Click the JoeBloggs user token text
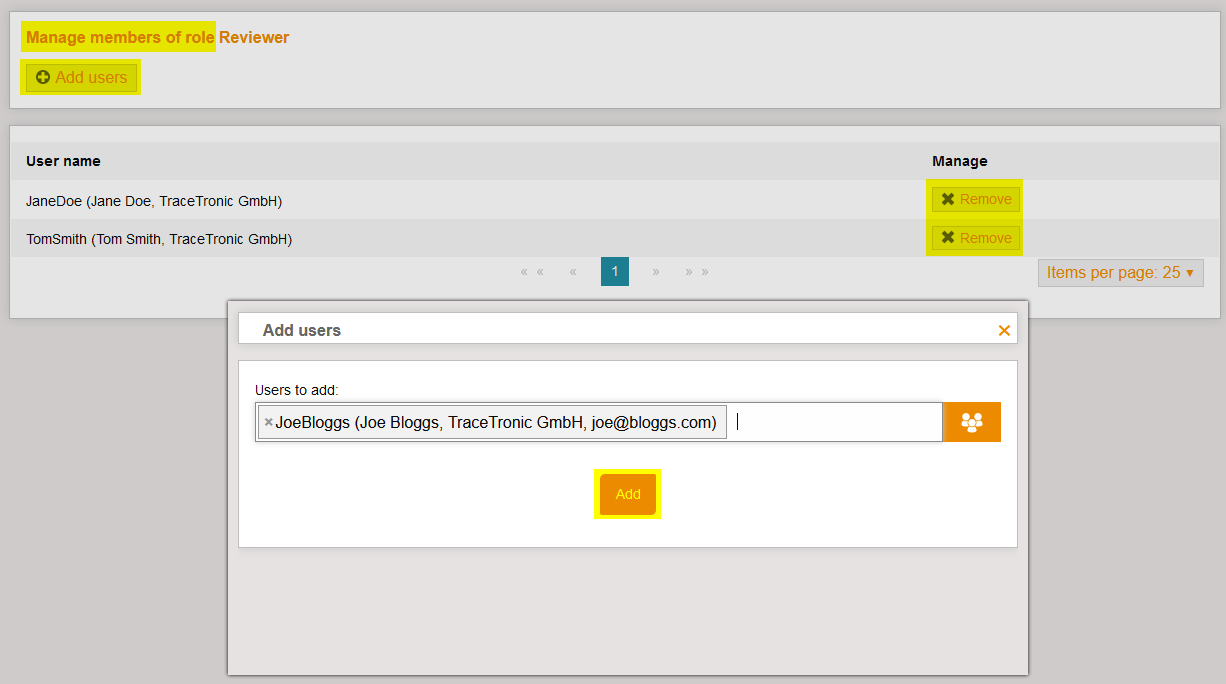The width and height of the screenshot is (1226, 684). click(496, 423)
